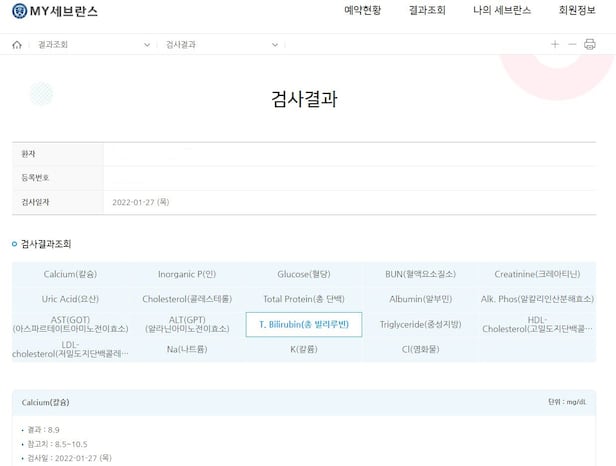Select Triglyceride(중성지방) test item
Viewport: 616px width, 466px height.
420,324
